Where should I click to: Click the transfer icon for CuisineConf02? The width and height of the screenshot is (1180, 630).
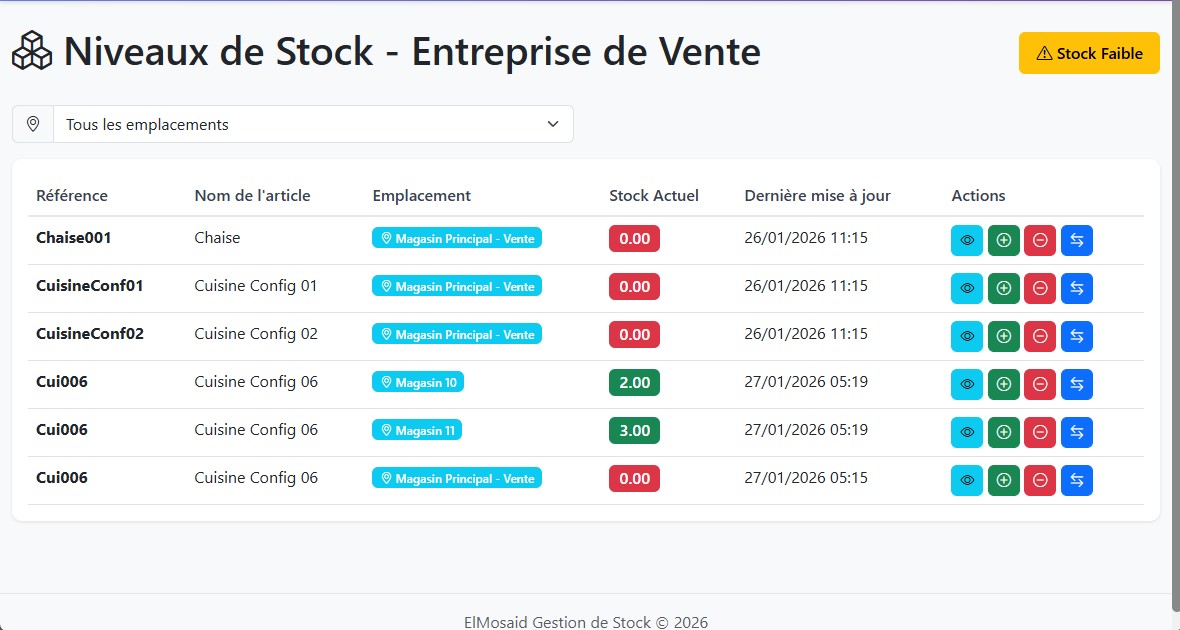coord(1077,336)
